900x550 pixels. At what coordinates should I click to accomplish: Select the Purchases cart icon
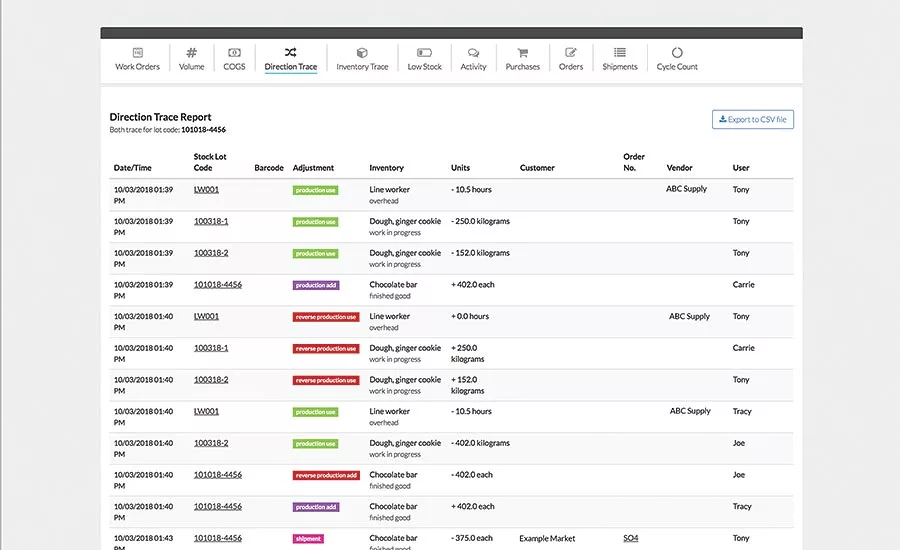coord(522,53)
